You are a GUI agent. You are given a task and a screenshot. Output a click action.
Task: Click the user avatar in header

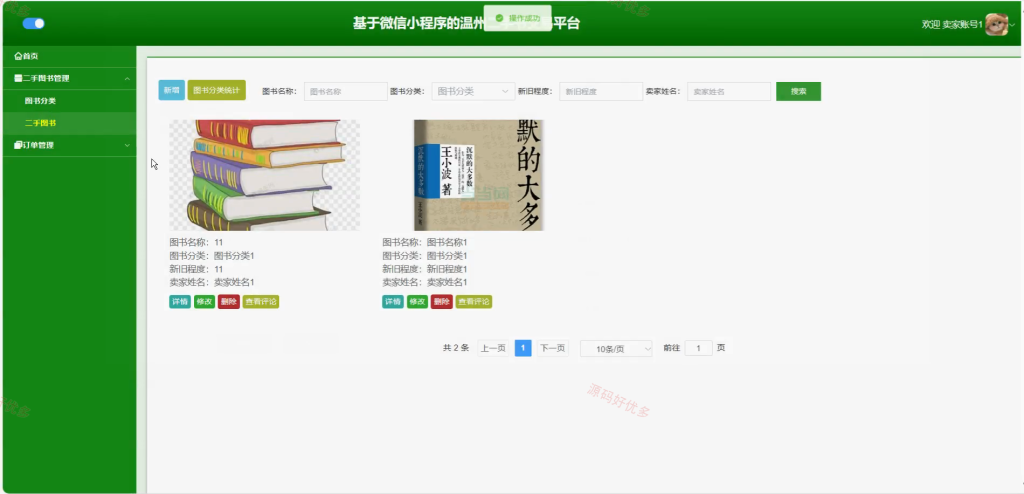(x=997, y=24)
